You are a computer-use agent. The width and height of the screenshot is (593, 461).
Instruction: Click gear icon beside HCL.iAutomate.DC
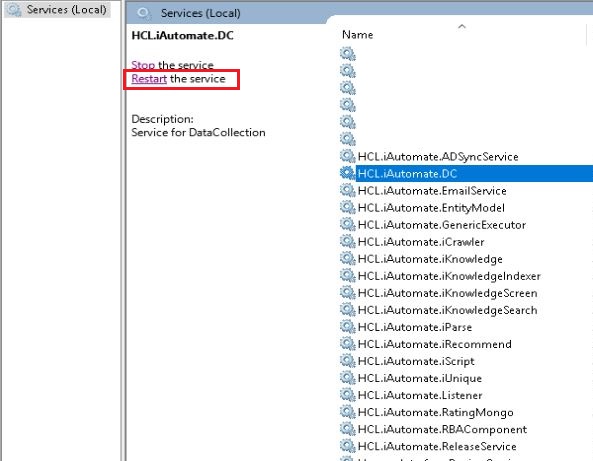pos(348,173)
